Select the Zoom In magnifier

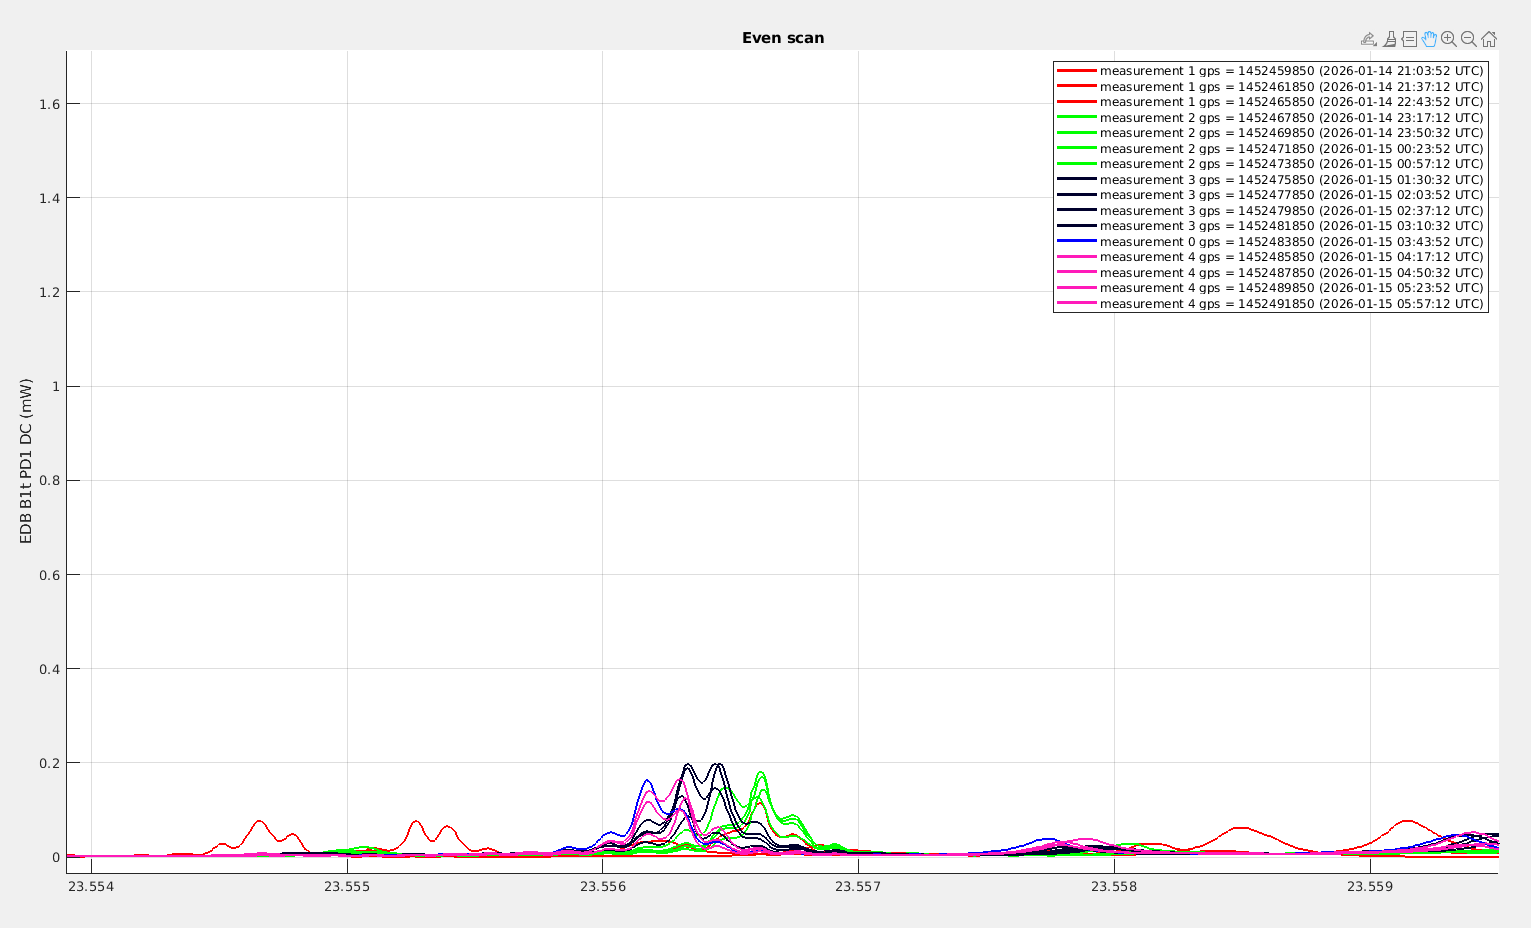point(1449,39)
